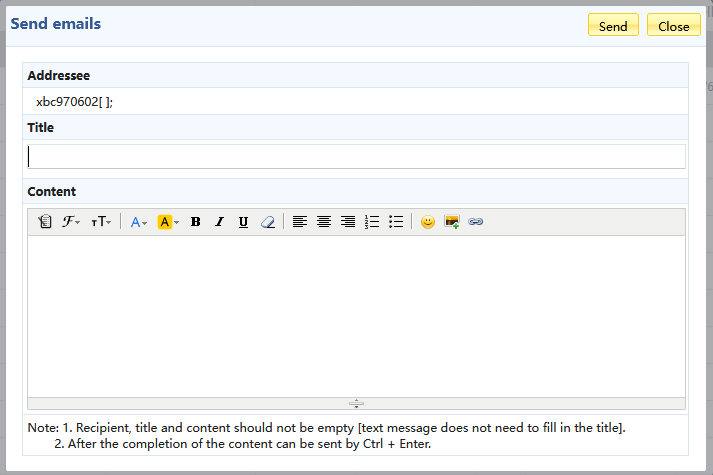The image size is (713, 475).
Task: Open the font family dropdown
Action: pyautogui.click(x=72, y=222)
